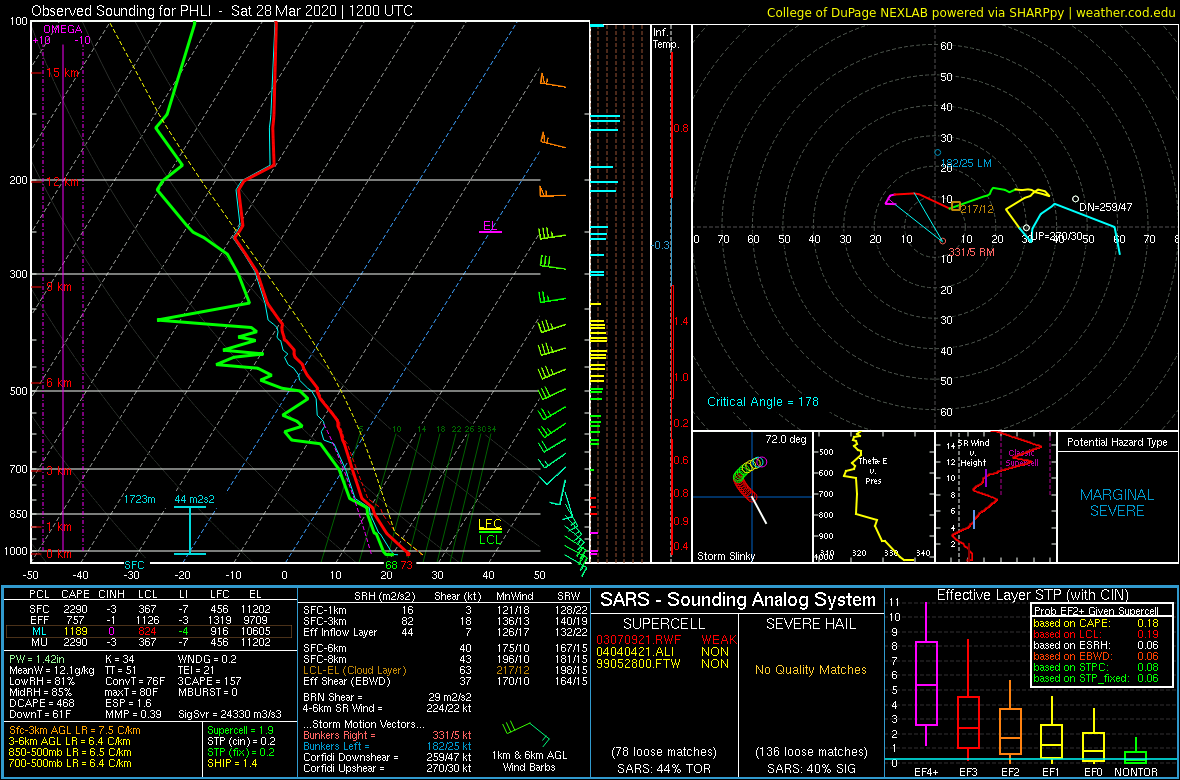The image size is (1180, 780).
Task: Click the PW = 1.42in value
Action: [38, 658]
